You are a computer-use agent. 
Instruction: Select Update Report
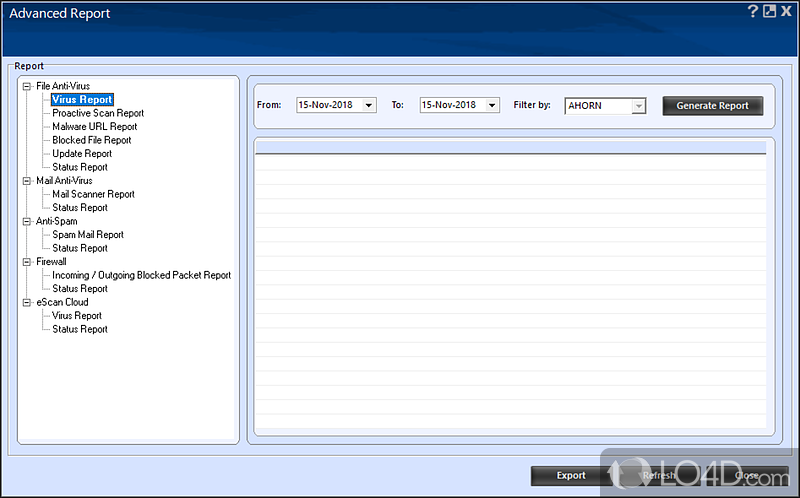(82, 154)
